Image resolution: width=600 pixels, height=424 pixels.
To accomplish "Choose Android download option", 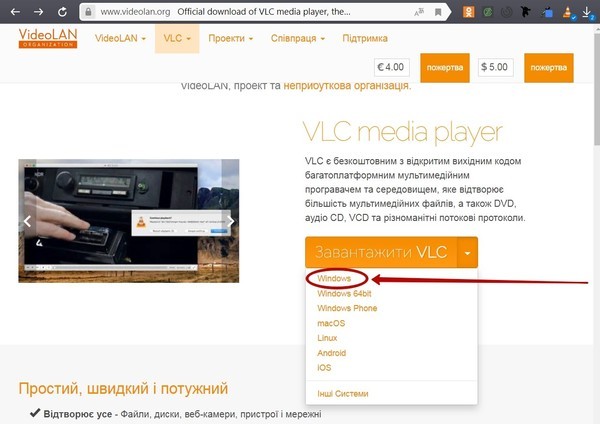I will (x=331, y=353).
